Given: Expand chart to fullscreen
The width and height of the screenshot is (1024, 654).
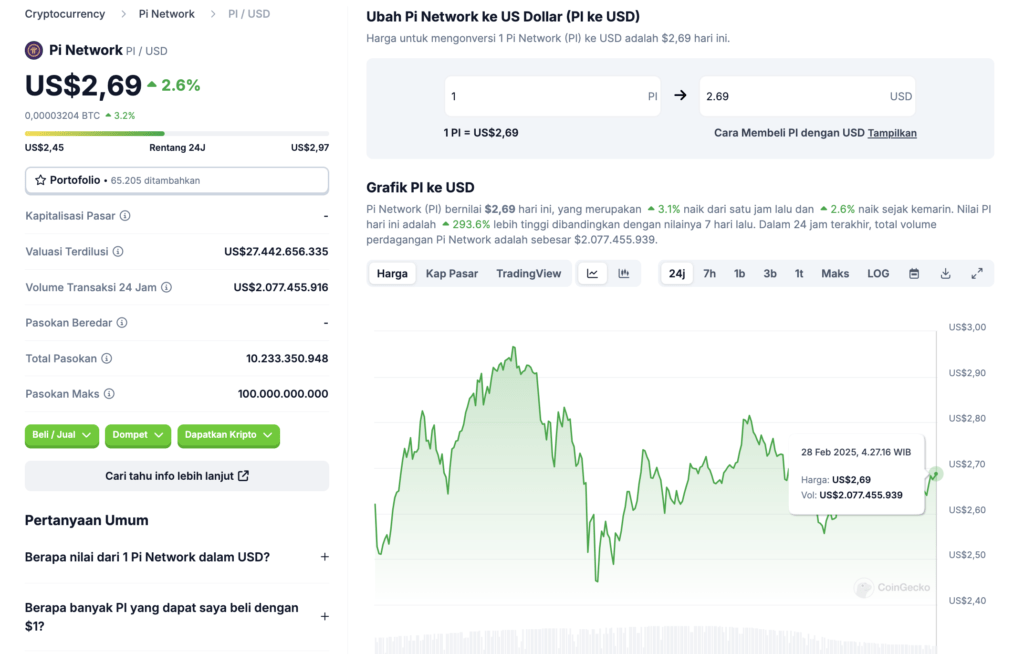Looking at the screenshot, I should click(x=977, y=274).
